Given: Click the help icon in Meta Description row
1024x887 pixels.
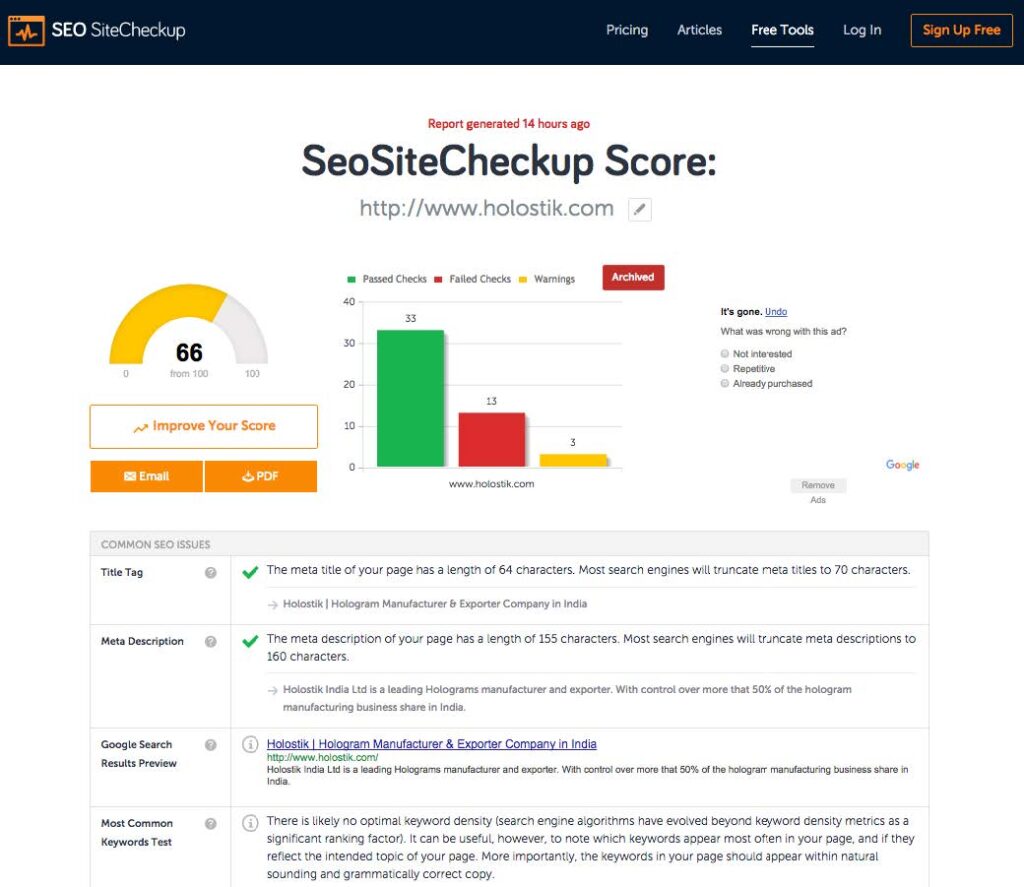Looking at the screenshot, I should pos(210,641).
